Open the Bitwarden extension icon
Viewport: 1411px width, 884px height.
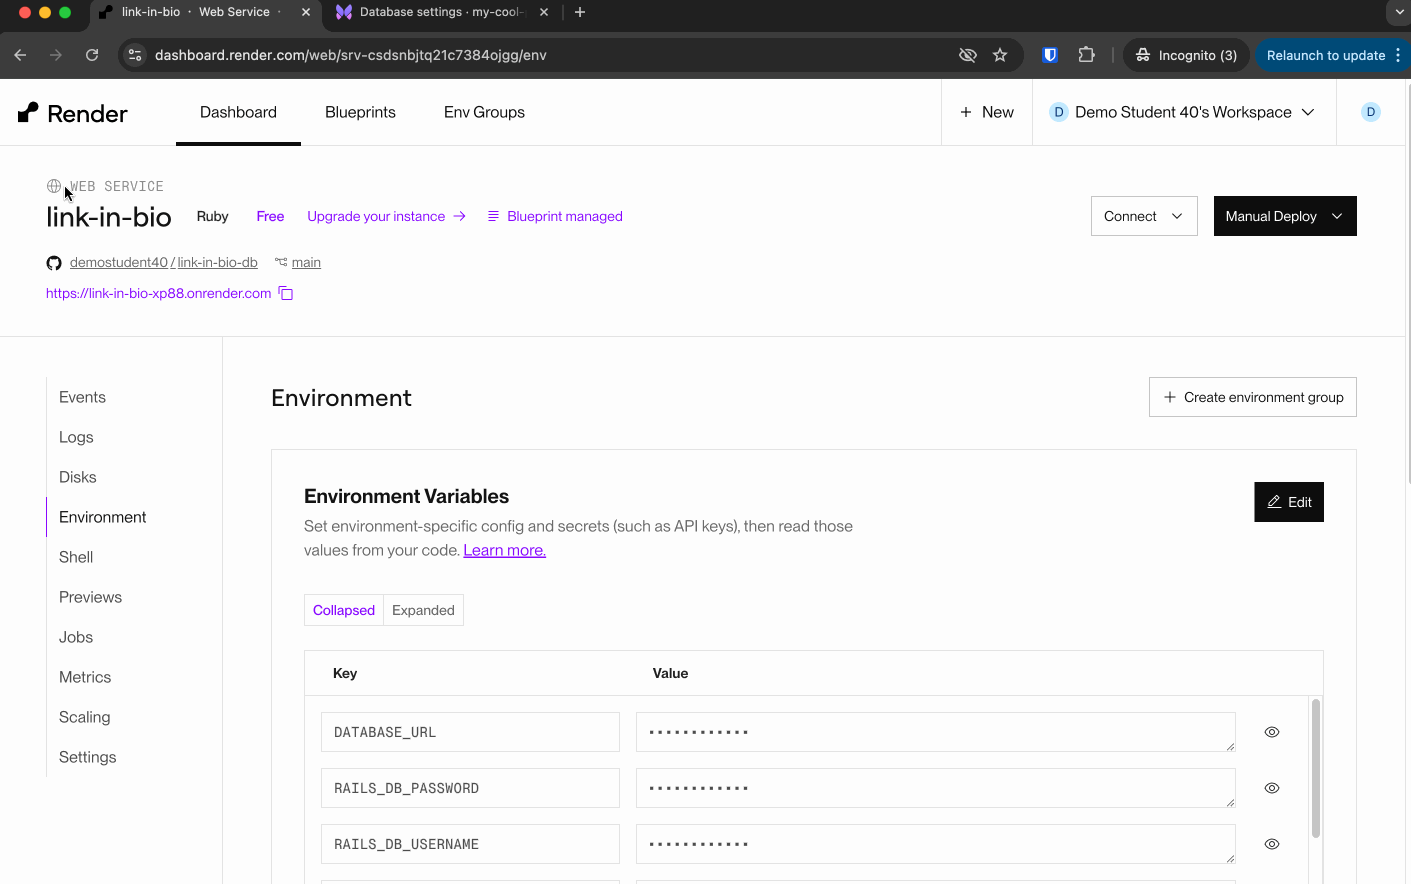[1050, 55]
